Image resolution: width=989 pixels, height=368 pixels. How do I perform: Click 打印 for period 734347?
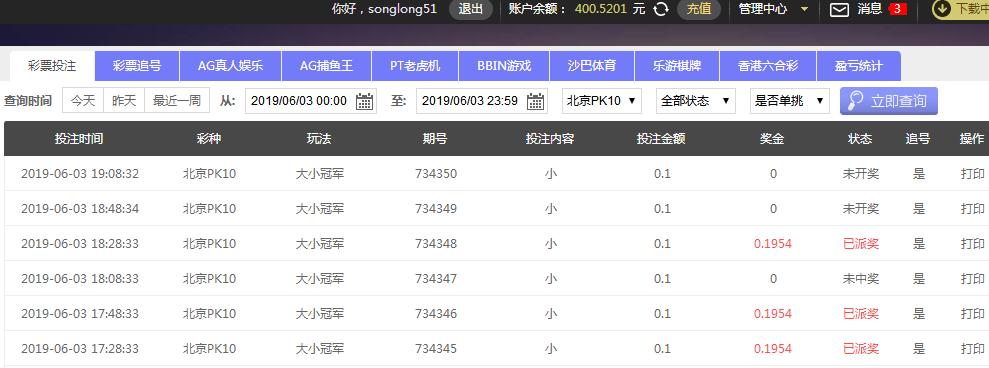click(972, 278)
